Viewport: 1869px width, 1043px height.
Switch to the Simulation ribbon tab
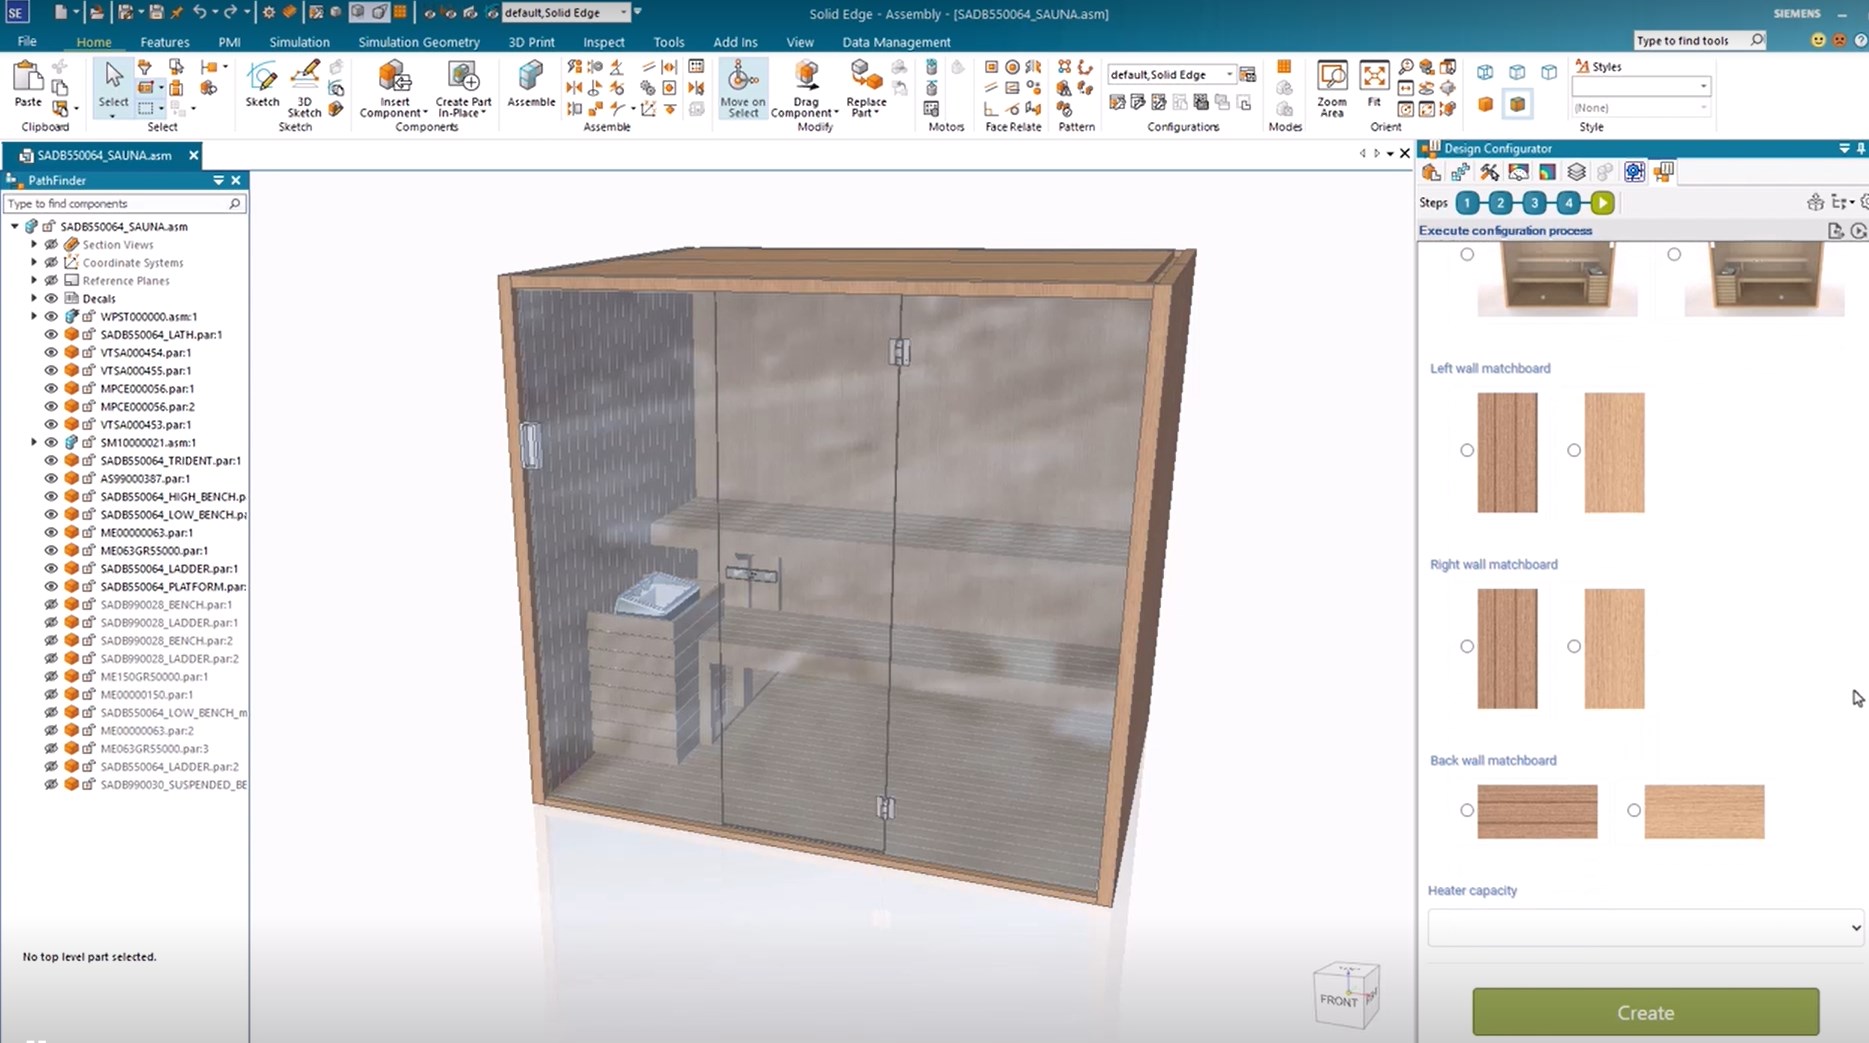click(299, 41)
